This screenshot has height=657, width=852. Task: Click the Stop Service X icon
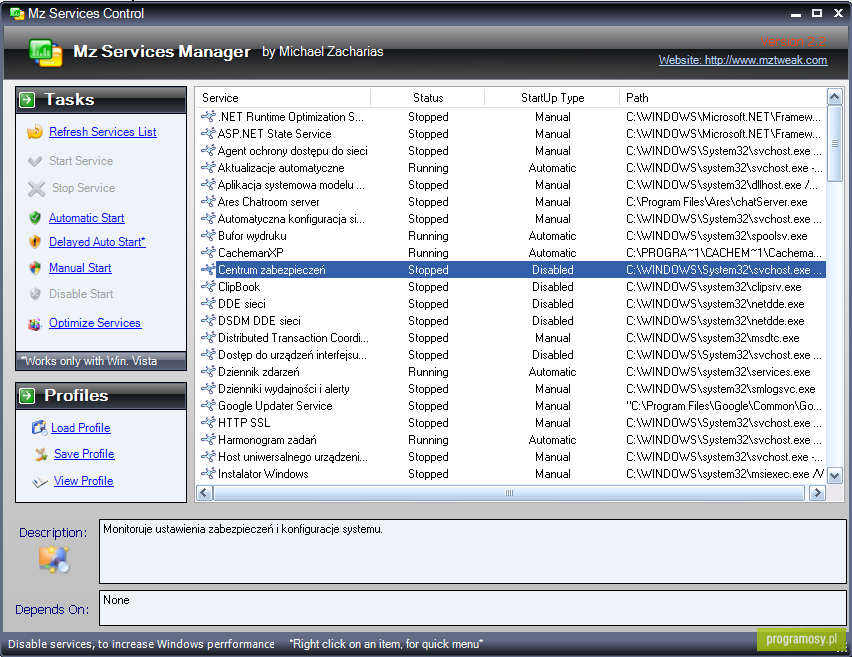[36, 188]
